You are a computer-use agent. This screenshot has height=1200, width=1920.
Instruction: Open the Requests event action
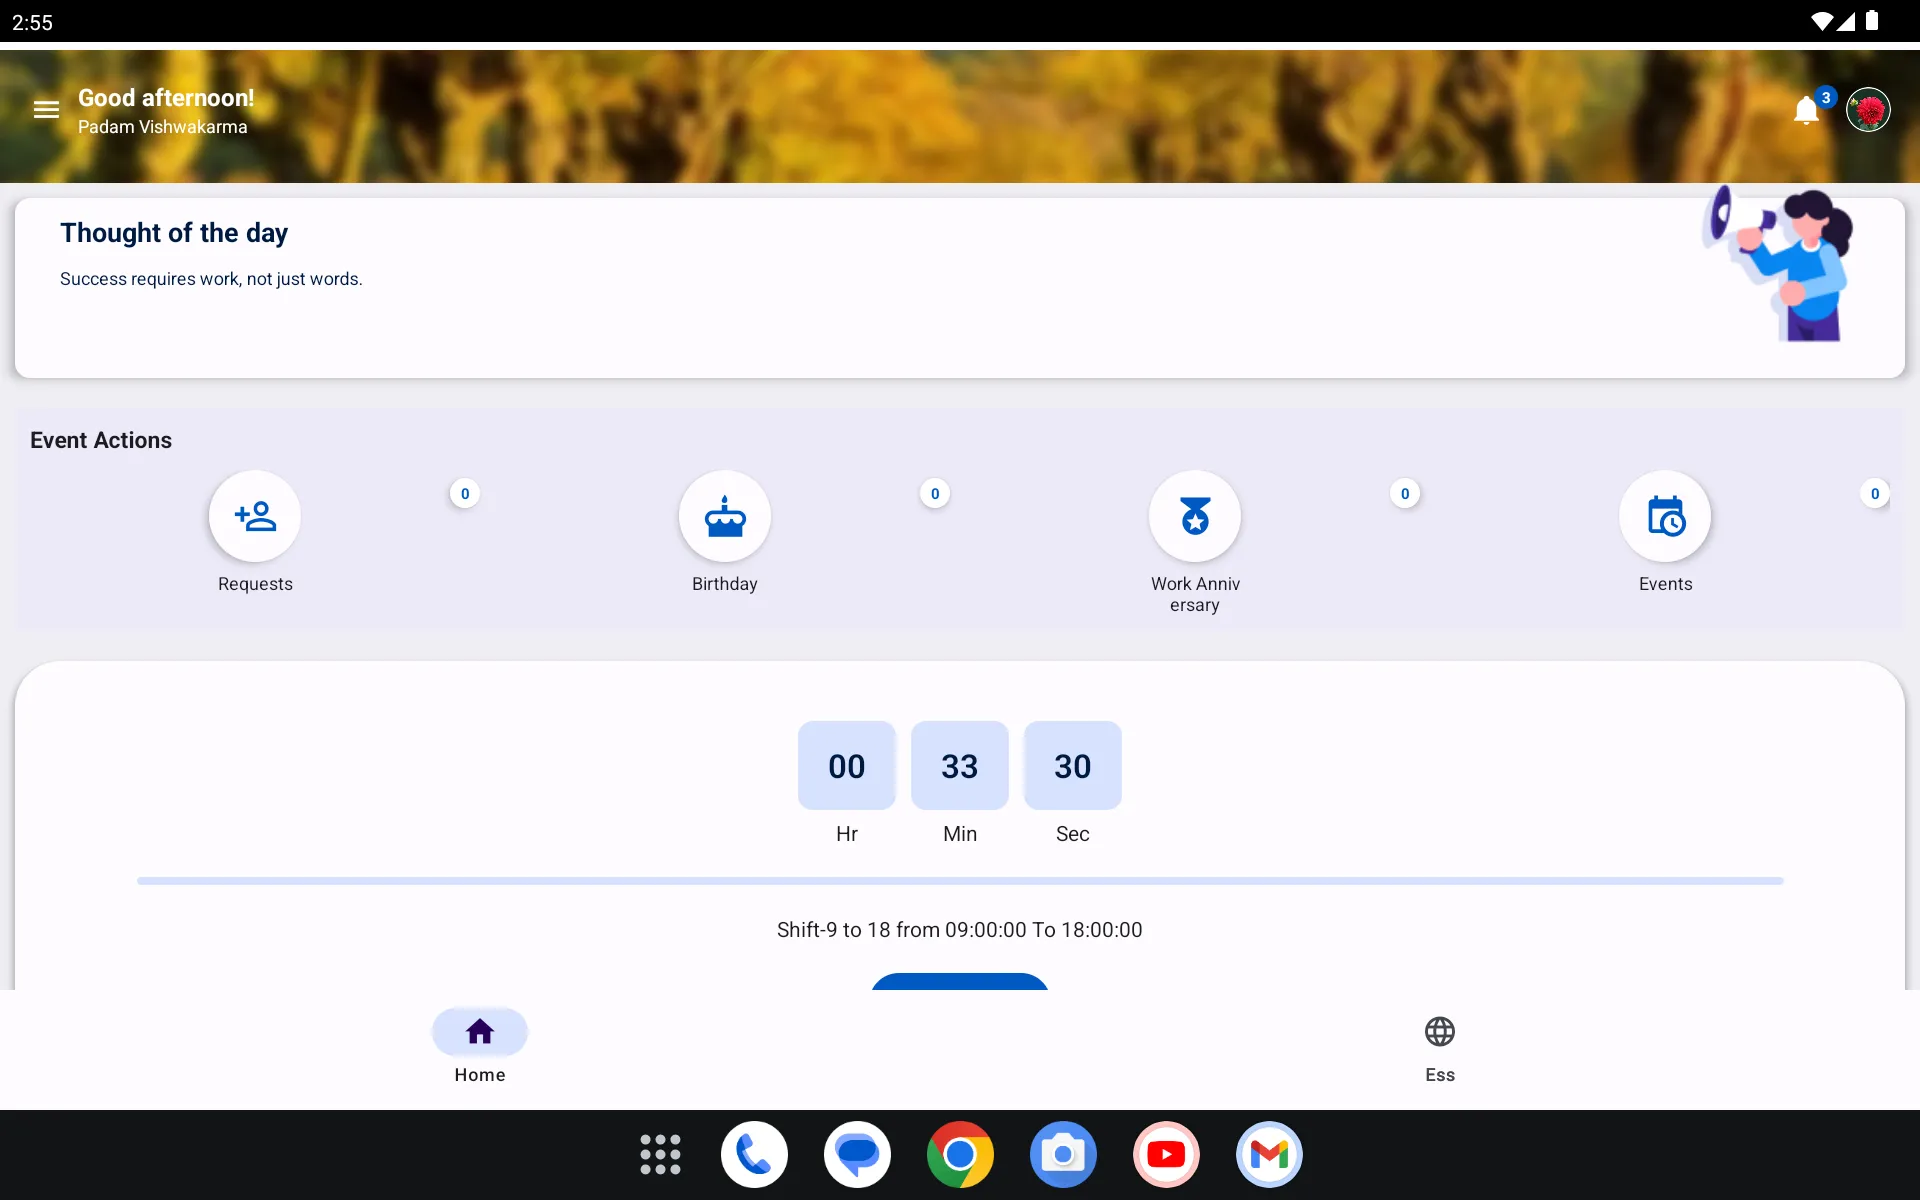point(255,516)
